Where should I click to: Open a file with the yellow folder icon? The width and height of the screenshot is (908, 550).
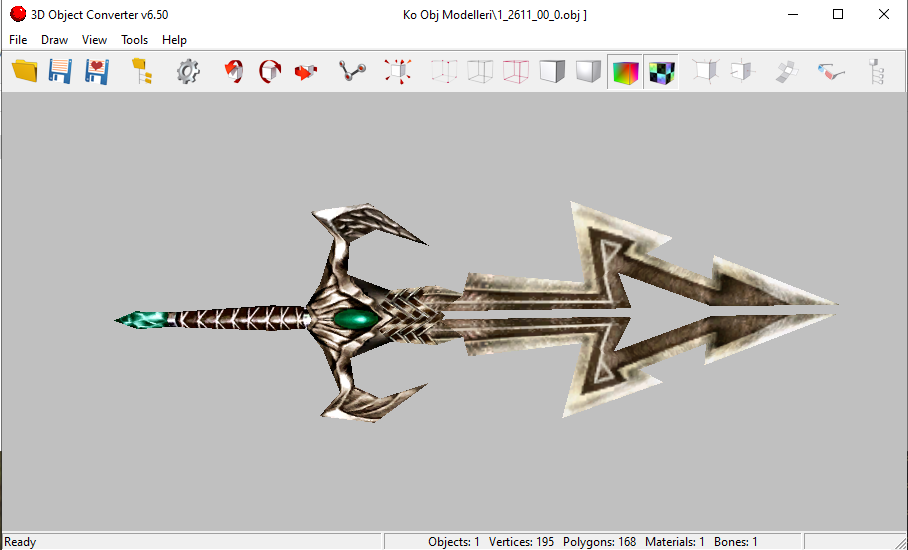(25, 72)
